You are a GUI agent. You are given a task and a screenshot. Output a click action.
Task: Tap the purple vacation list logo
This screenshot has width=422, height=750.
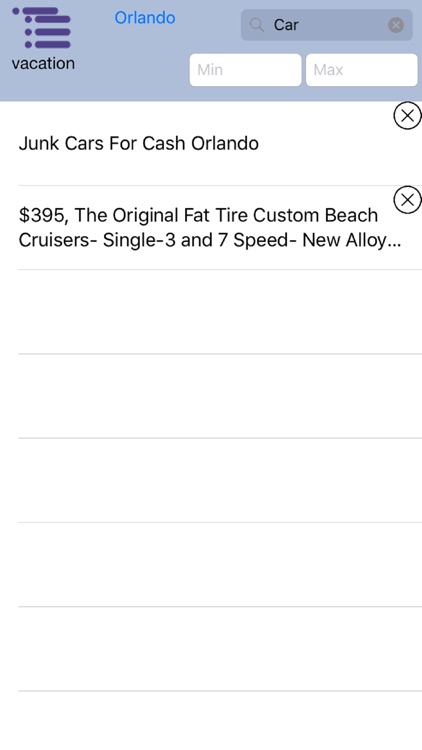click(42, 28)
